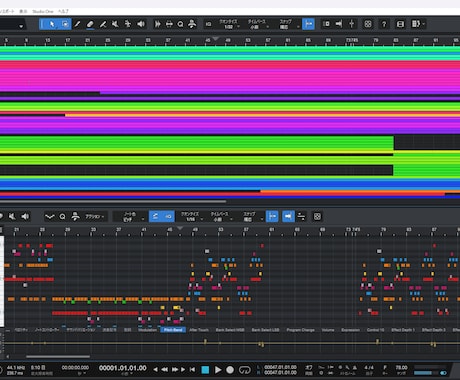Select the Arrow tool in main toolbar

point(52,24)
